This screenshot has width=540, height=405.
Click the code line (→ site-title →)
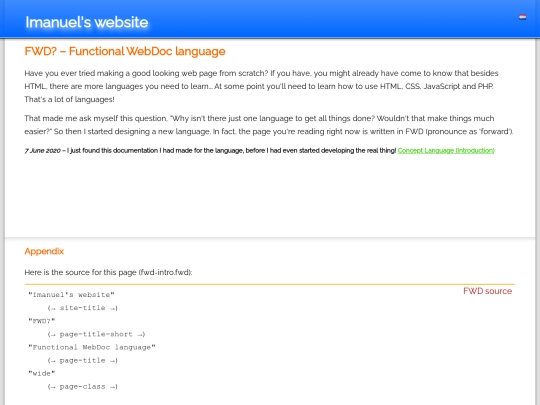pos(83,308)
